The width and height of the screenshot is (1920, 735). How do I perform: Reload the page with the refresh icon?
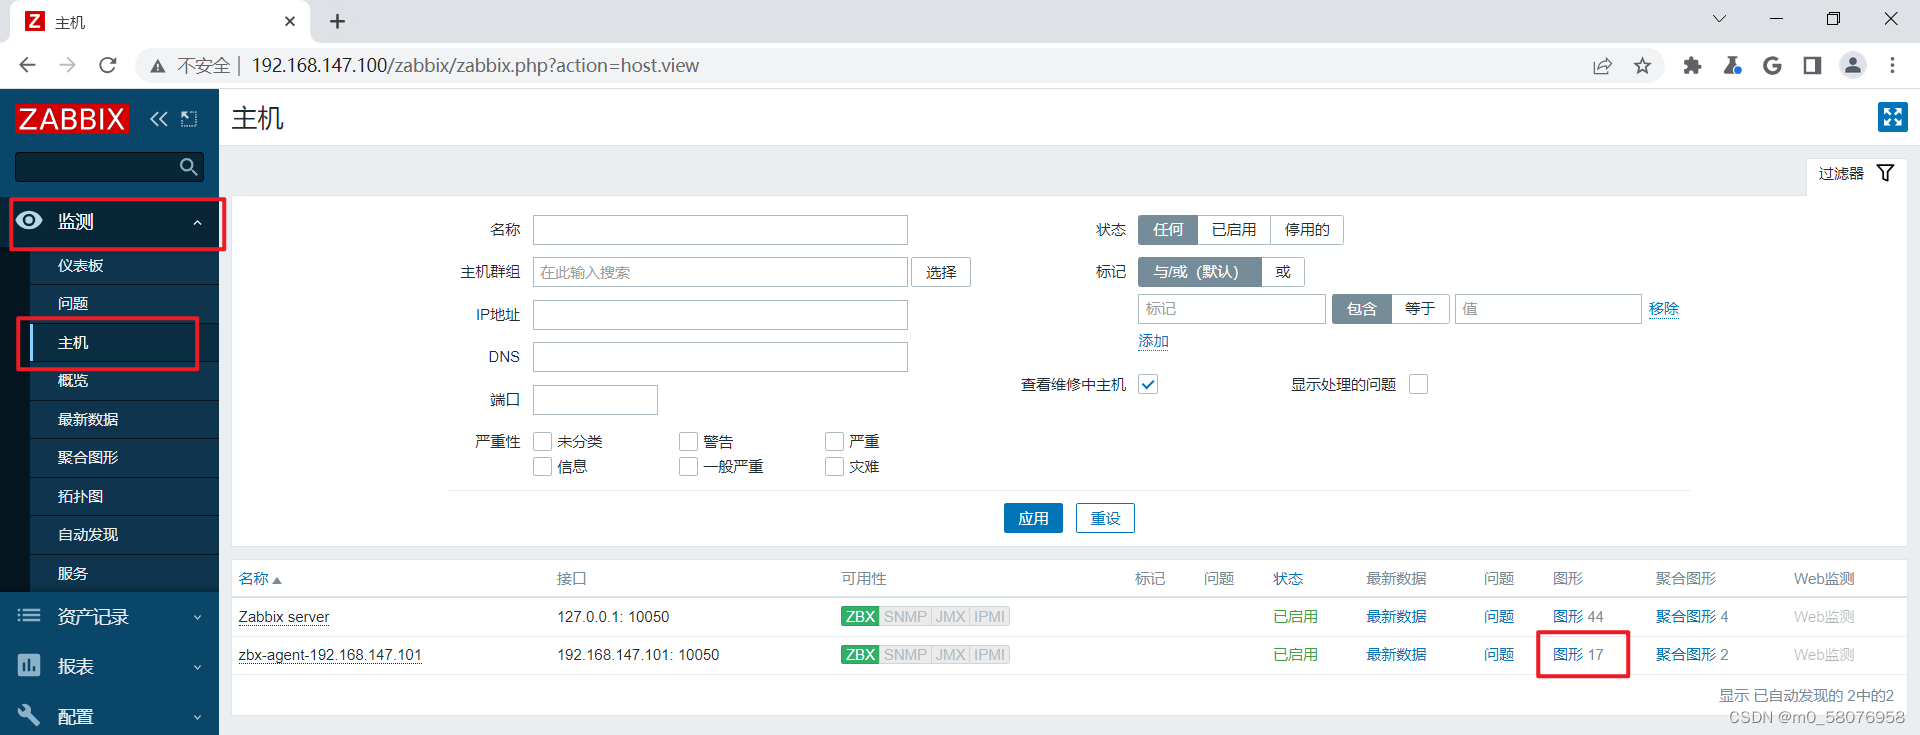[x=108, y=65]
